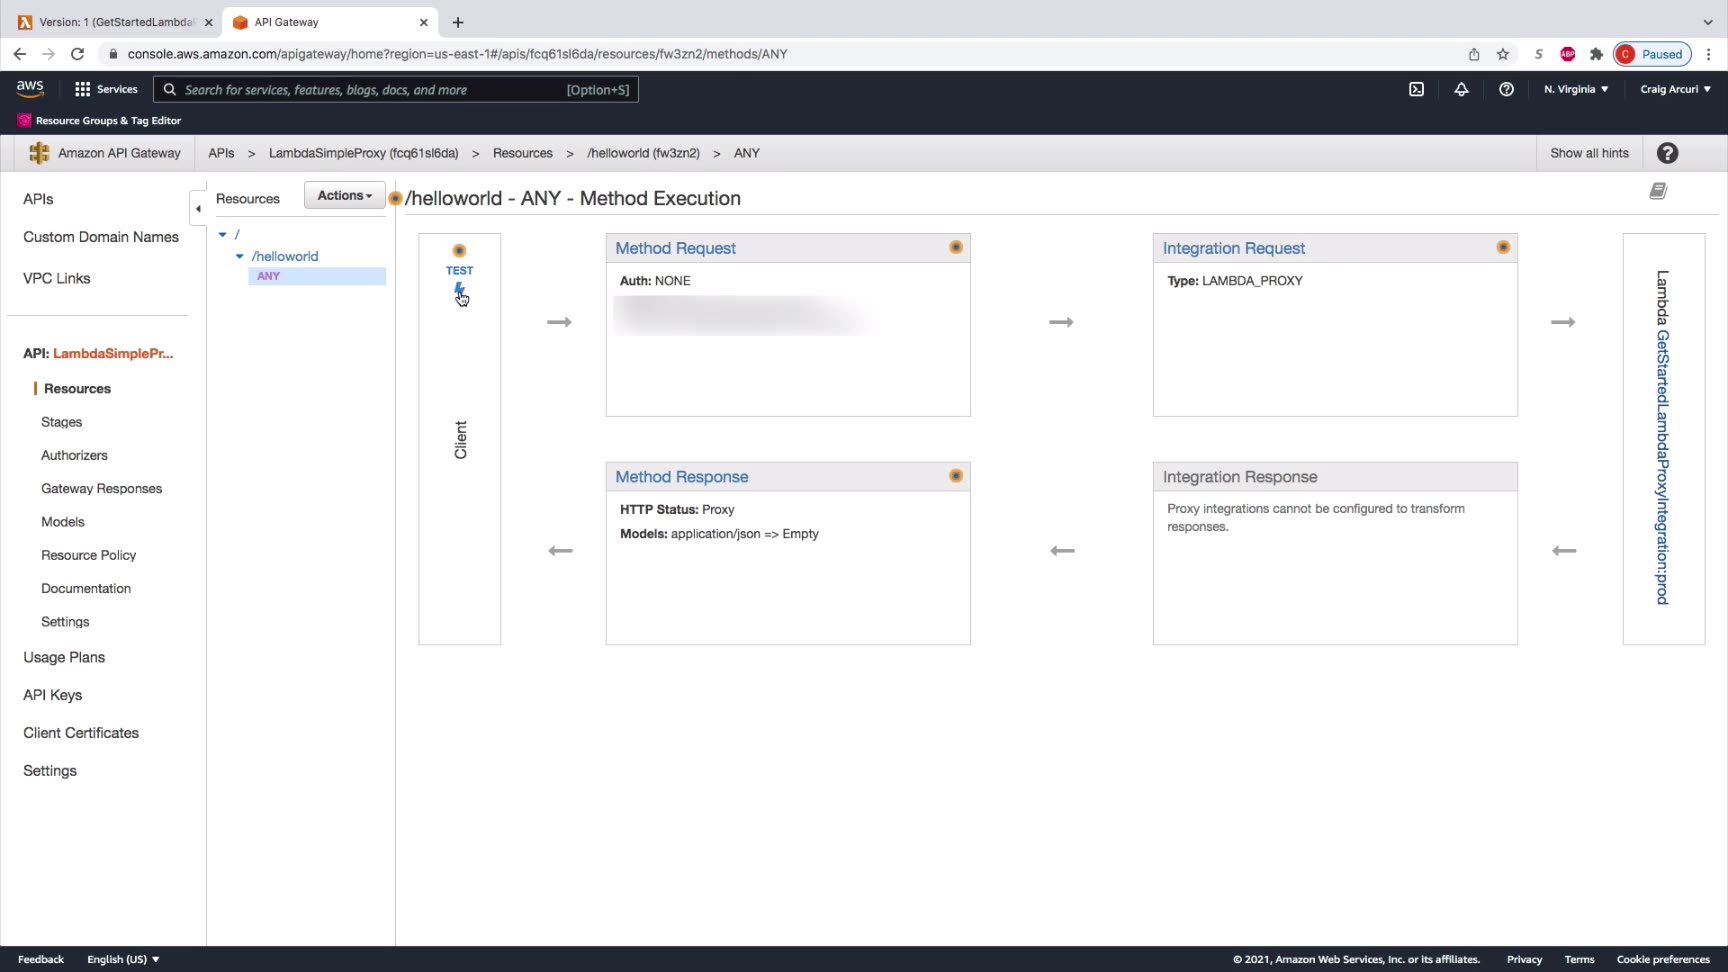
Task: Select the /helloworld resource in tree
Action: pyautogui.click(x=285, y=256)
